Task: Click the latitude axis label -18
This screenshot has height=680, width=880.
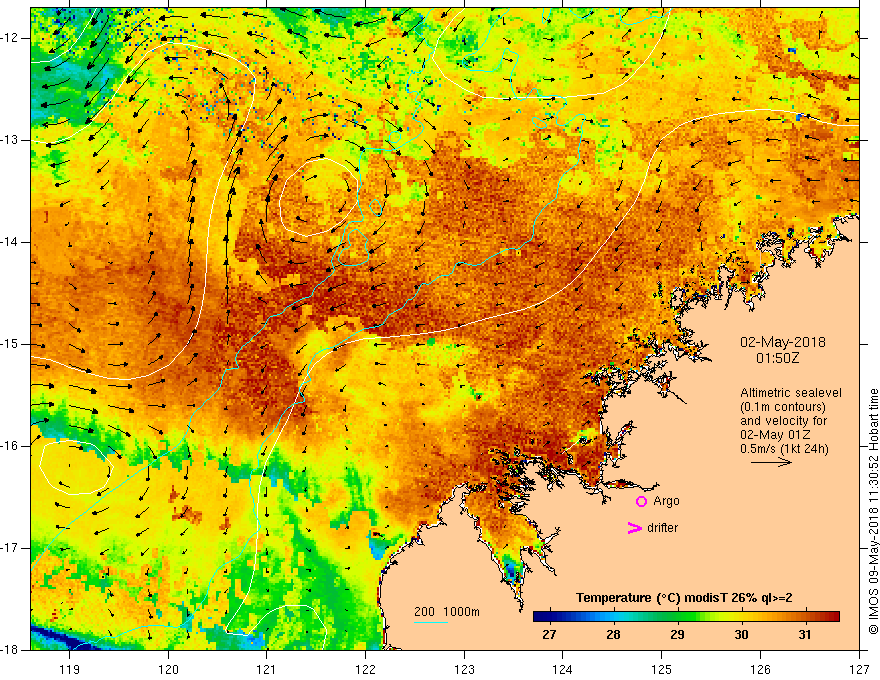Action: coord(11,650)
